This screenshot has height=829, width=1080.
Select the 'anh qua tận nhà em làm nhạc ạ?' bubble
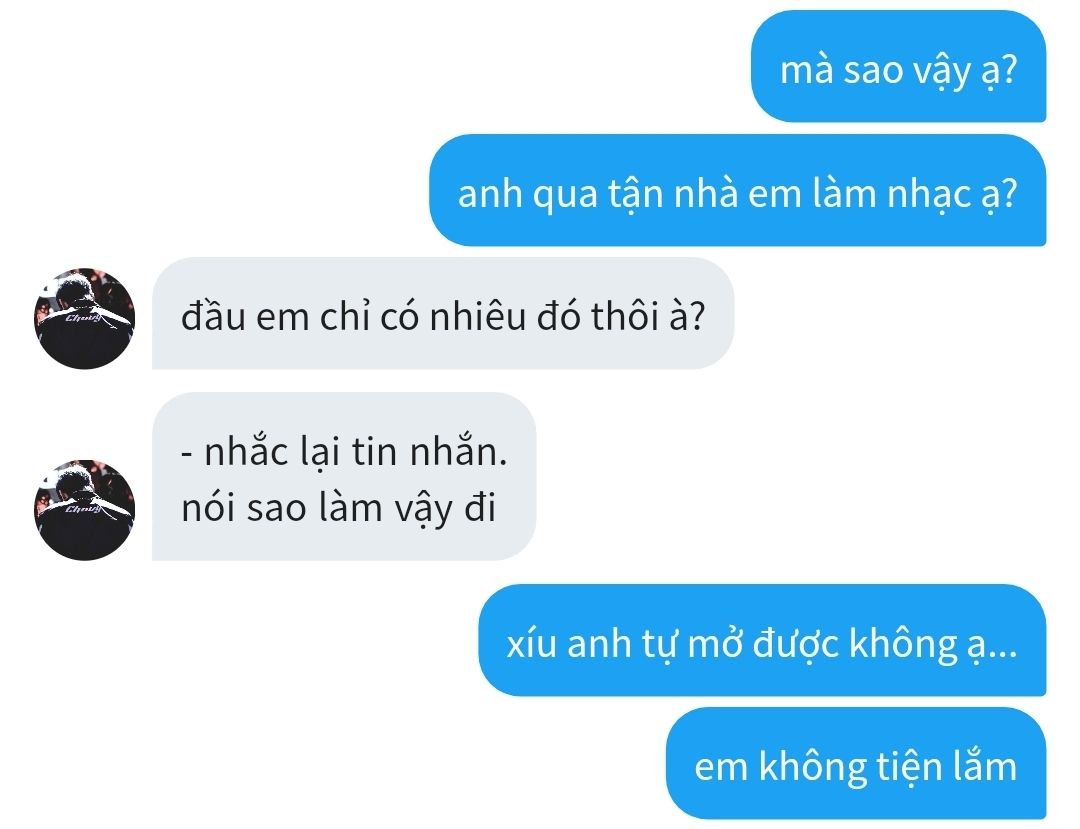click(738, 190)
